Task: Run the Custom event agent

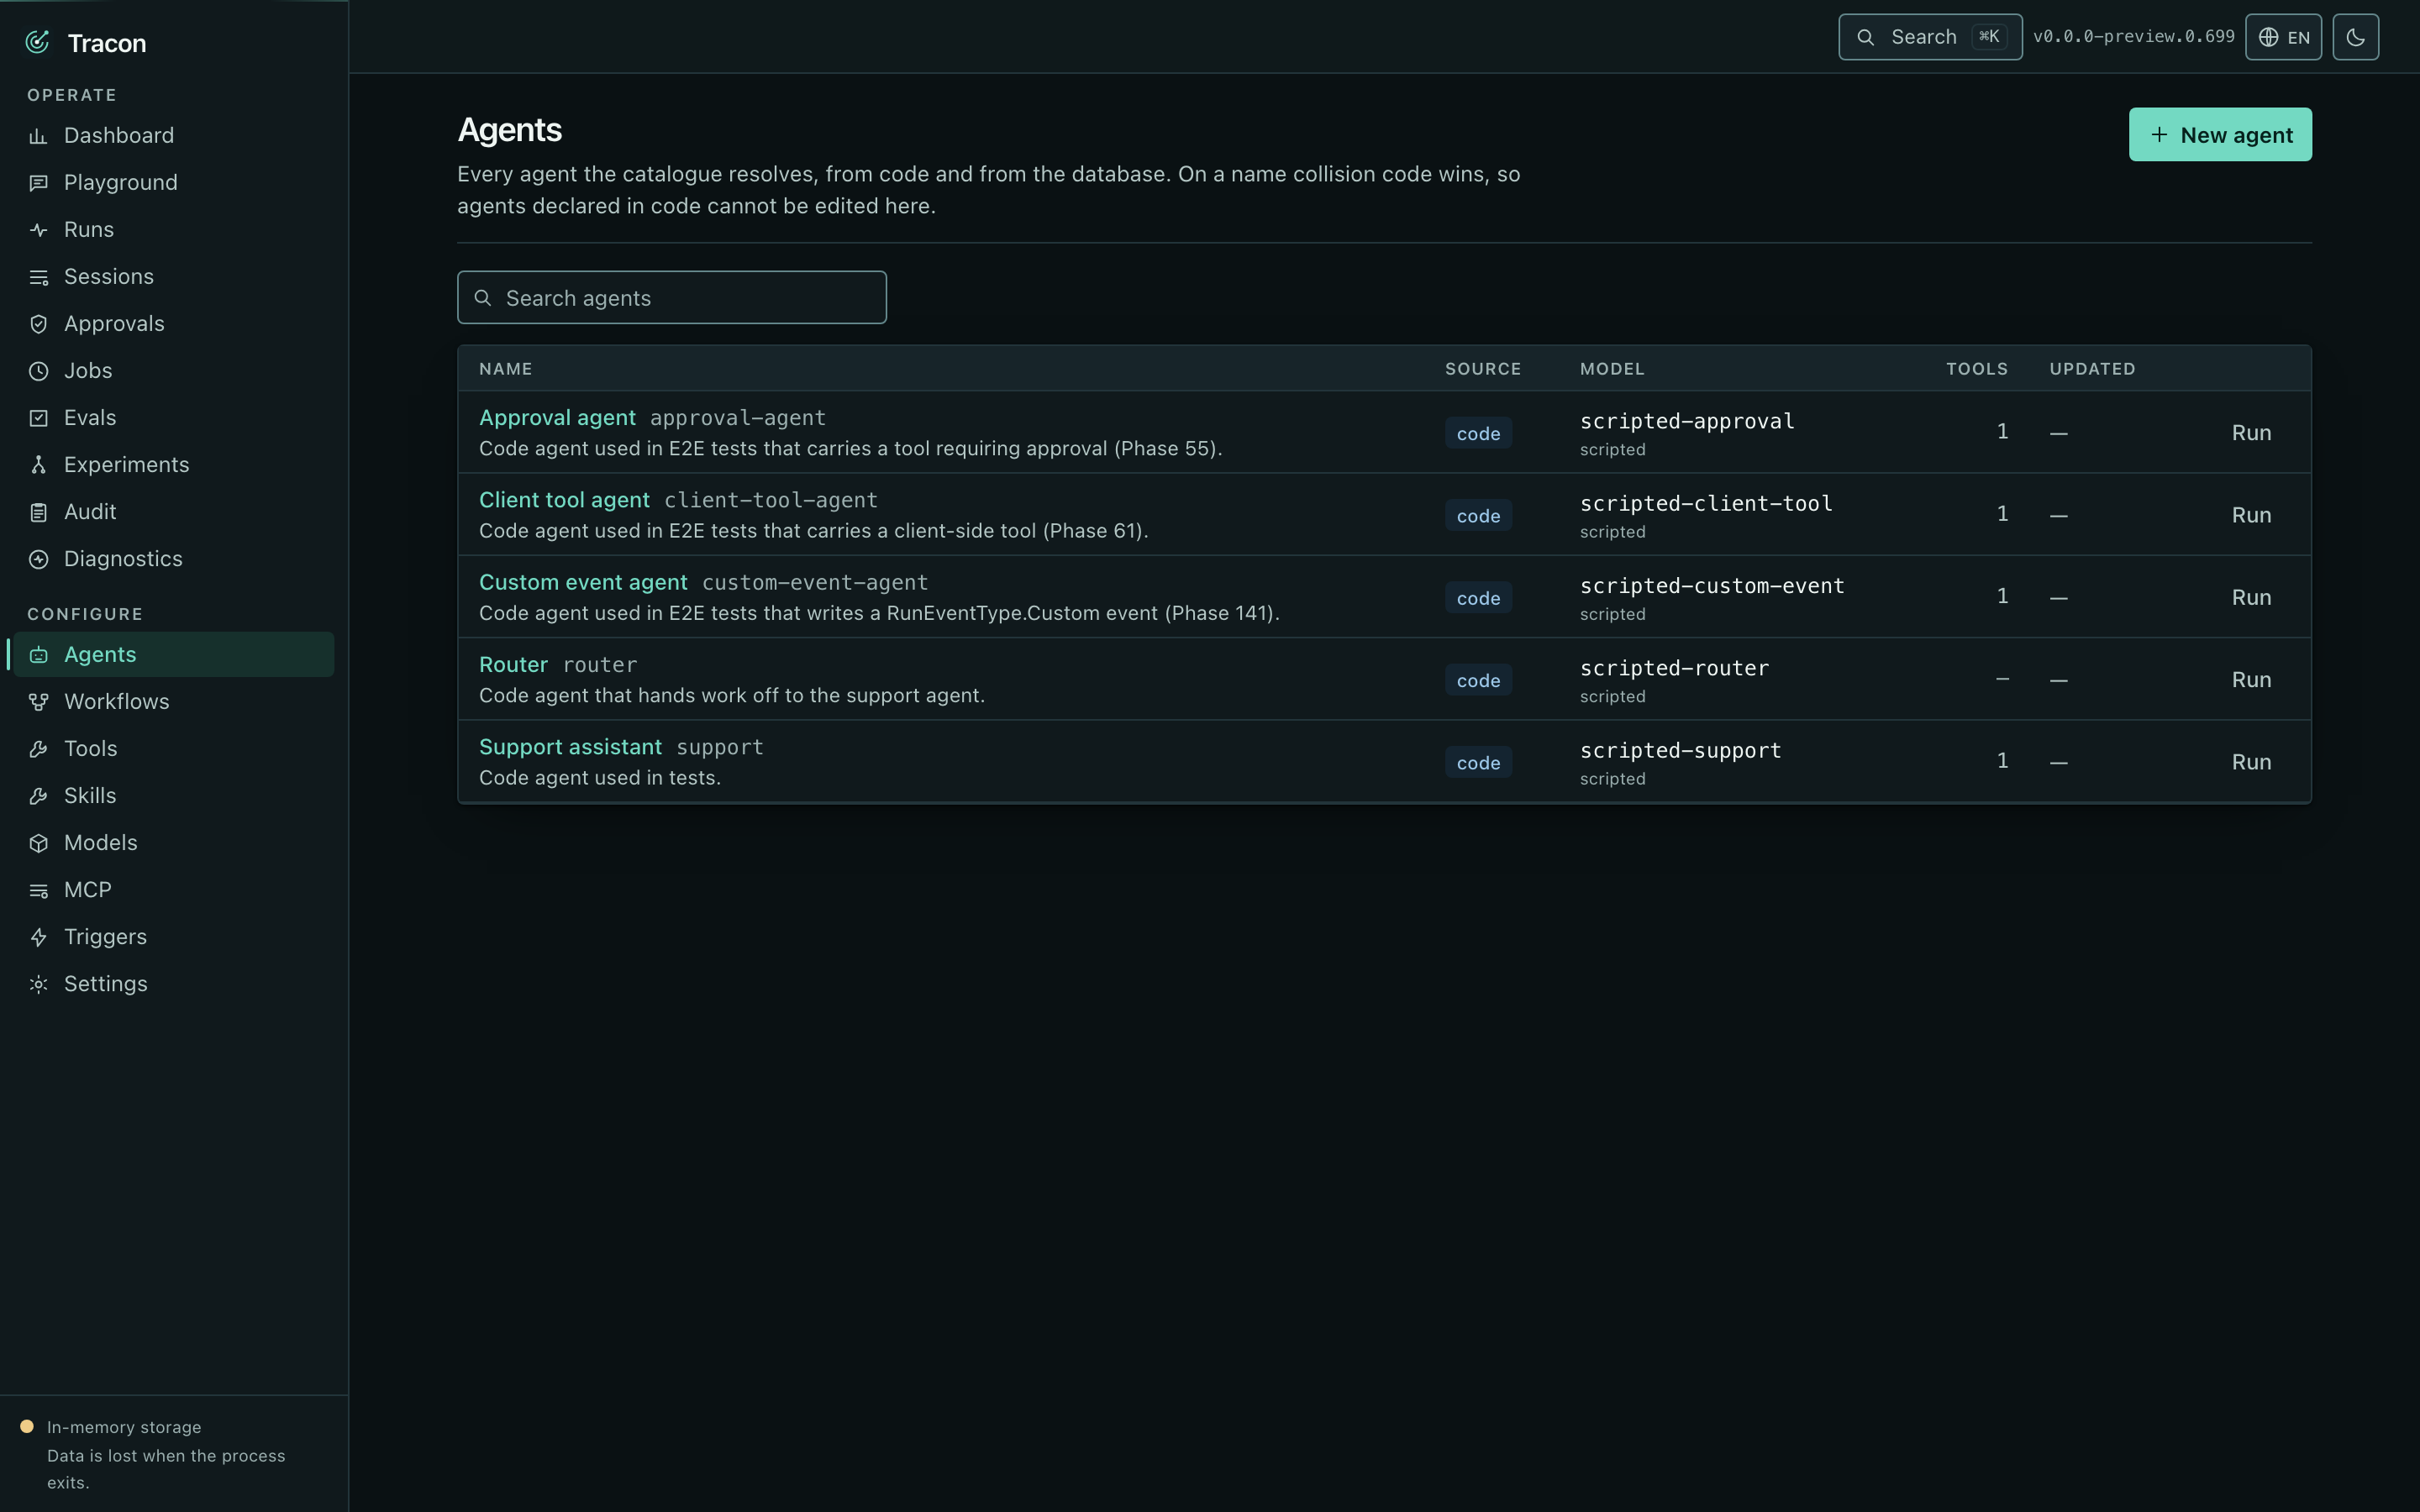Action: tap(2251, 597)
